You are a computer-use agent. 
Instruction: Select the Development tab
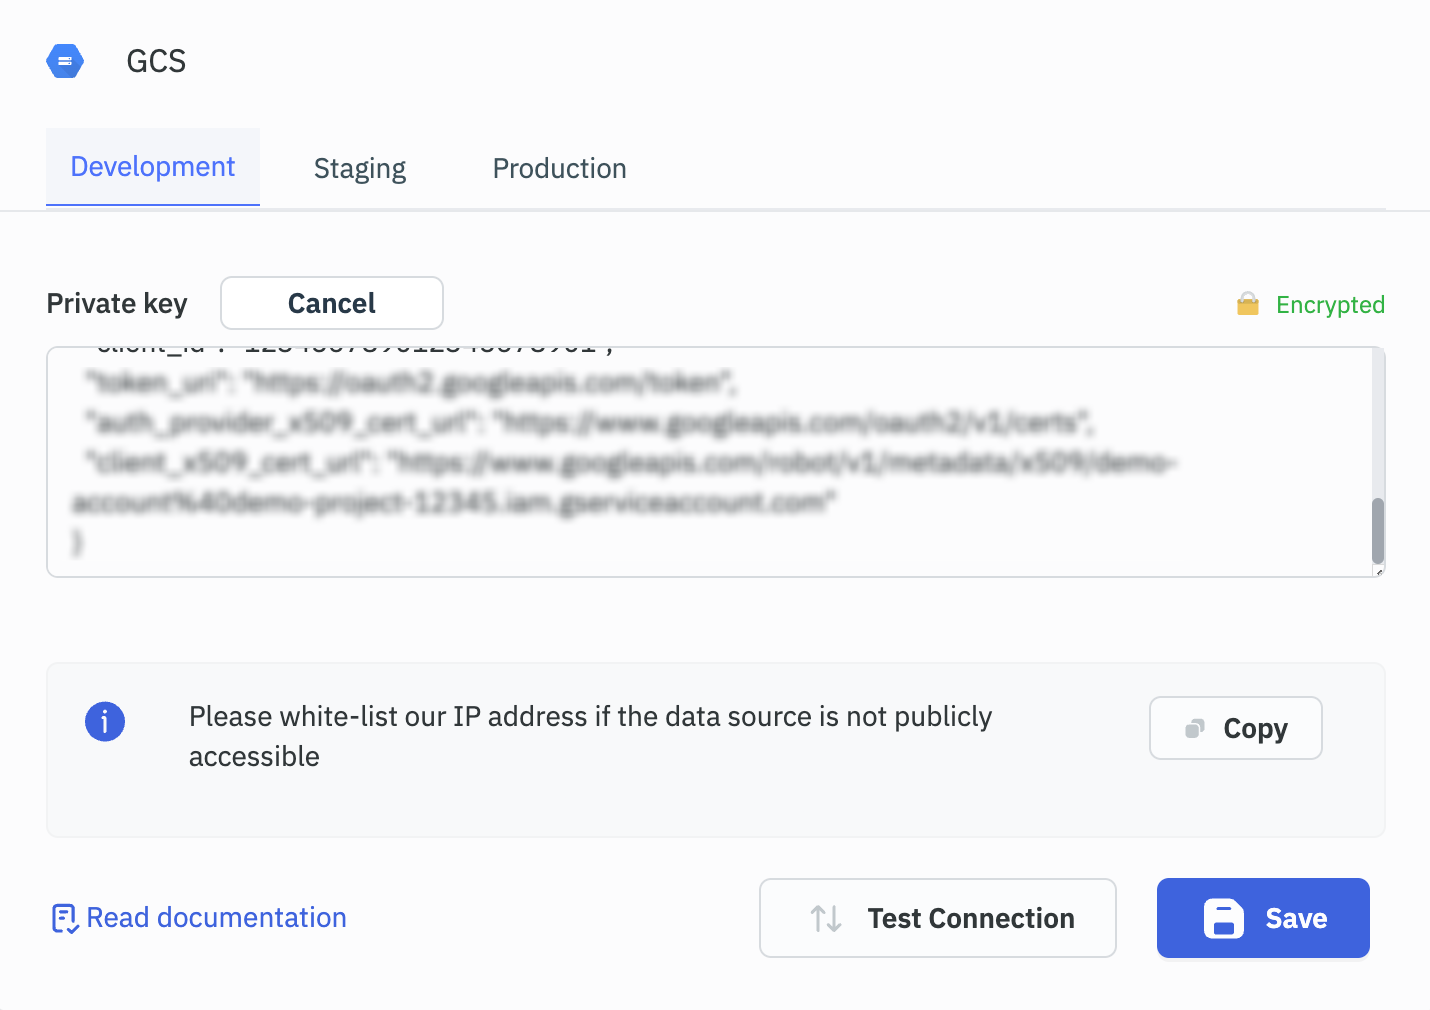152,166
